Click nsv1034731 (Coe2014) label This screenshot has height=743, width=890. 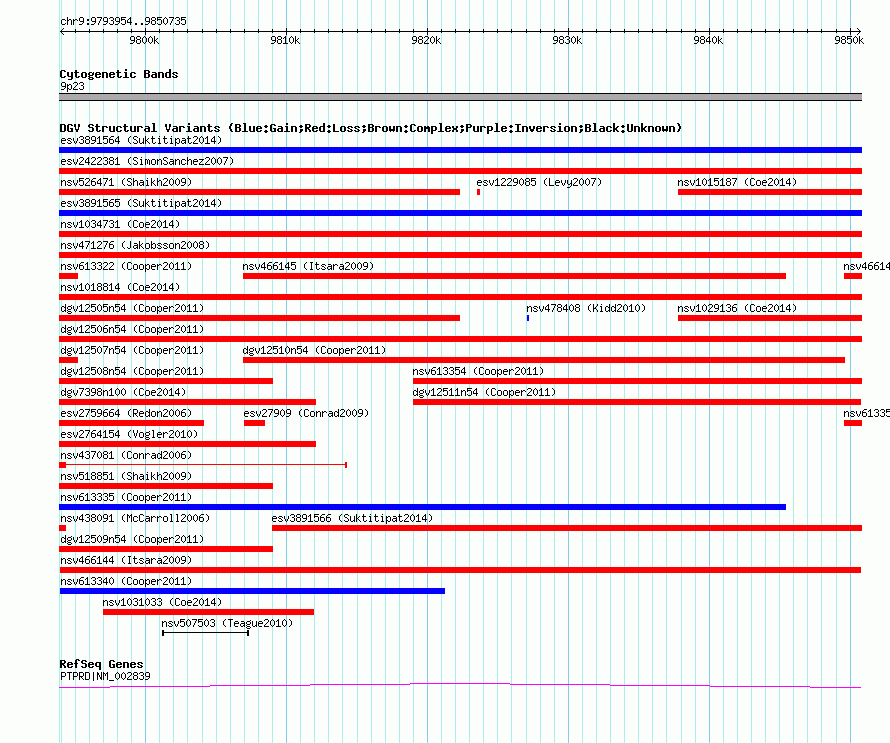[120, 224]
